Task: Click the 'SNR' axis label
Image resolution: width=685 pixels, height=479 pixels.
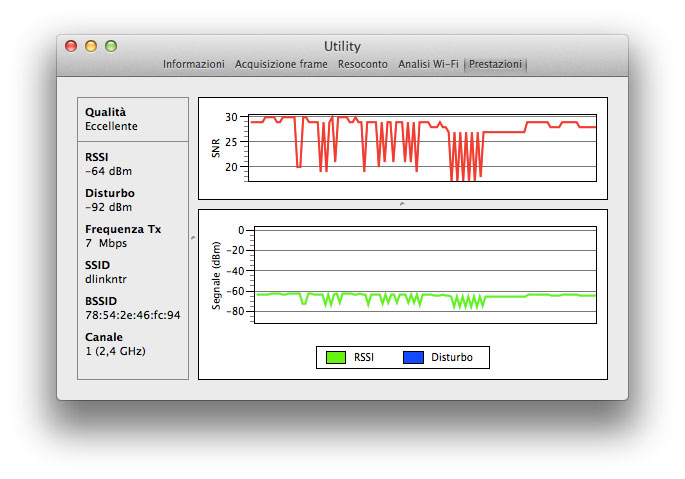Action: [x=216, y=148]
